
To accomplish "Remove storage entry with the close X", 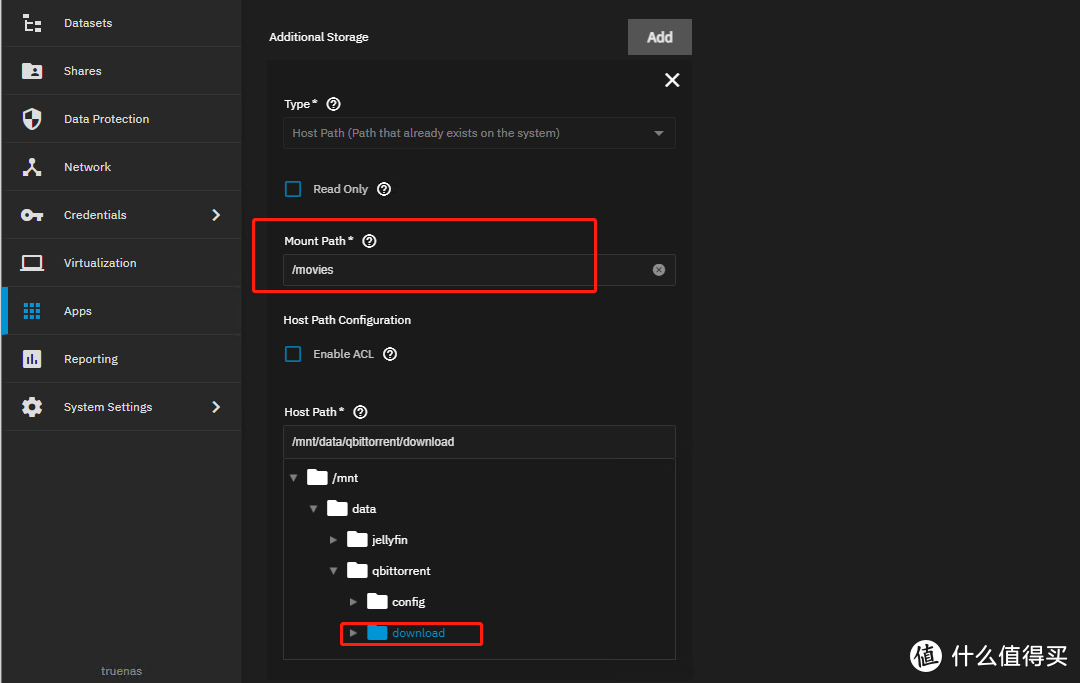I will coord(672,80).
